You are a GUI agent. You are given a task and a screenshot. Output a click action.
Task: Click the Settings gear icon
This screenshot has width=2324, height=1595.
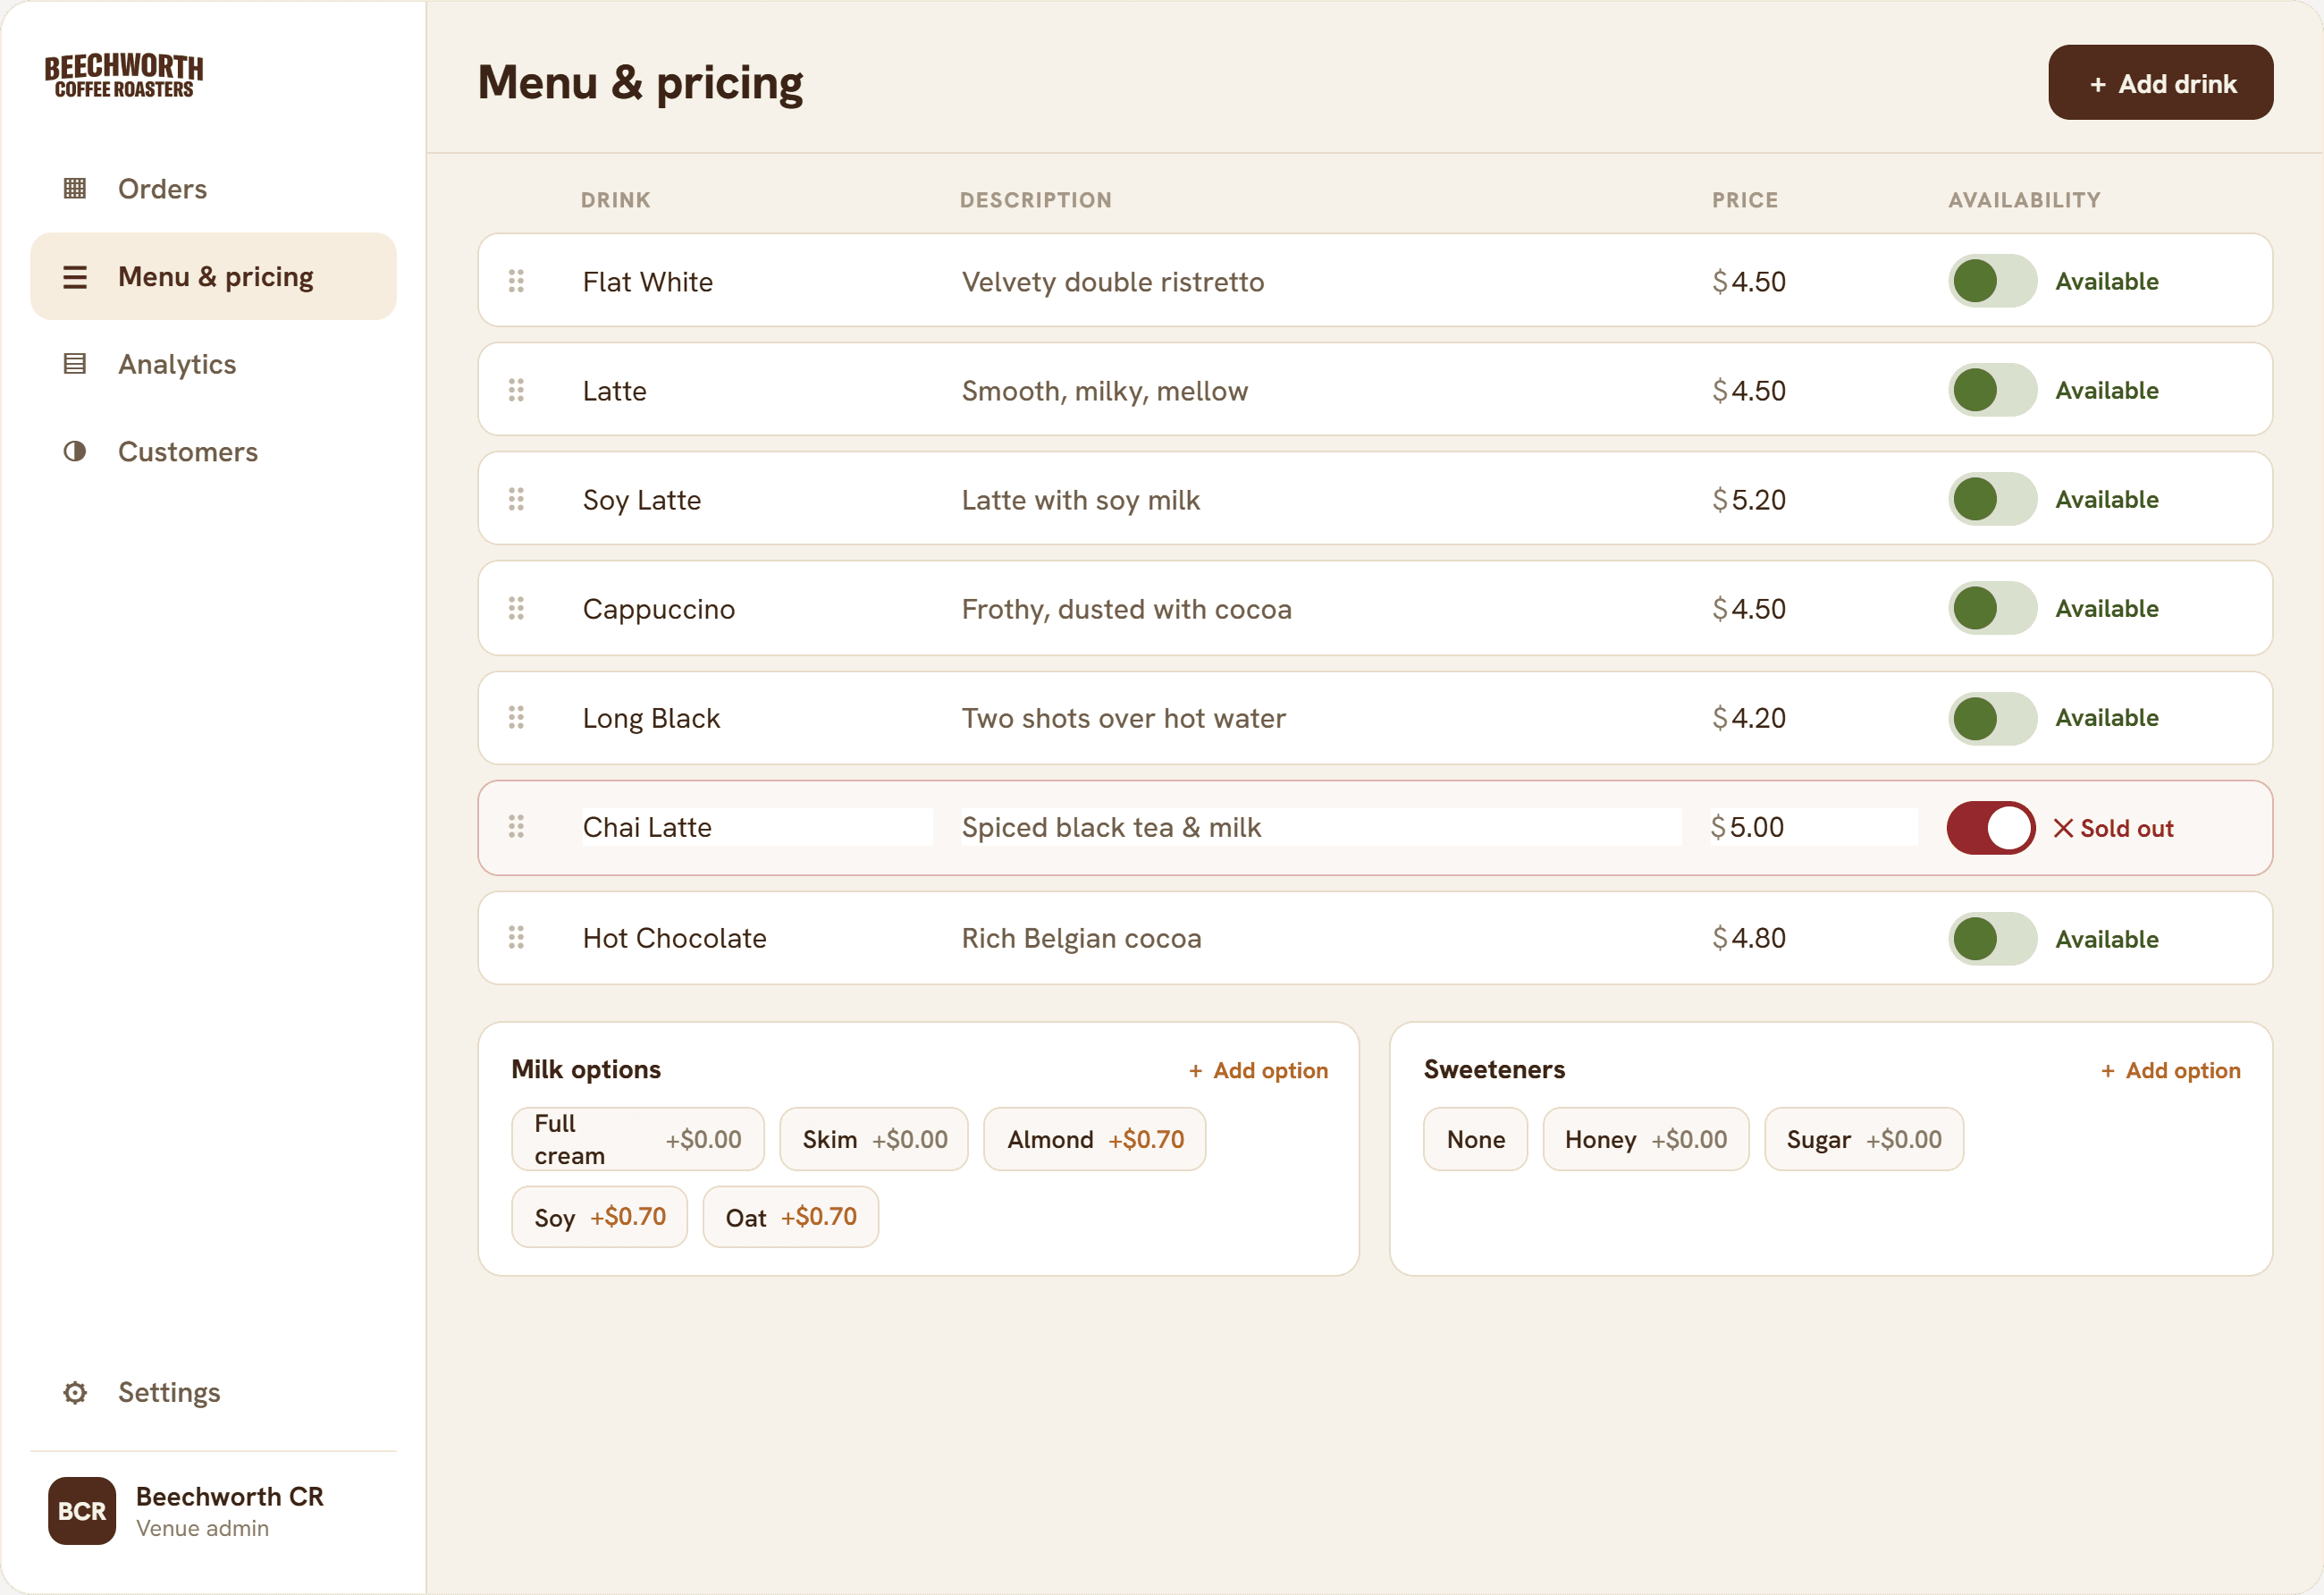(75, 1392)
